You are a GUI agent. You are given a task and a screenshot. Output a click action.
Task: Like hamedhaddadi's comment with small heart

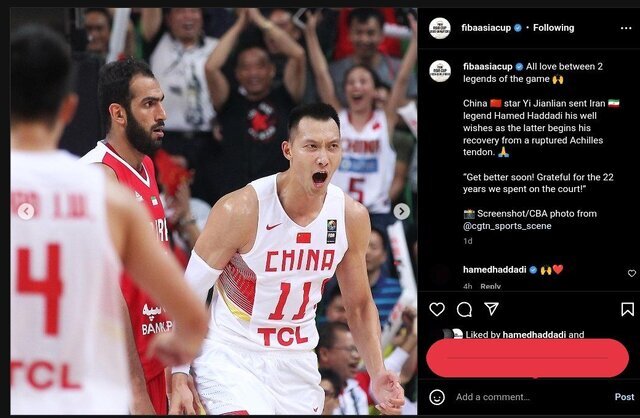point(631,273)
